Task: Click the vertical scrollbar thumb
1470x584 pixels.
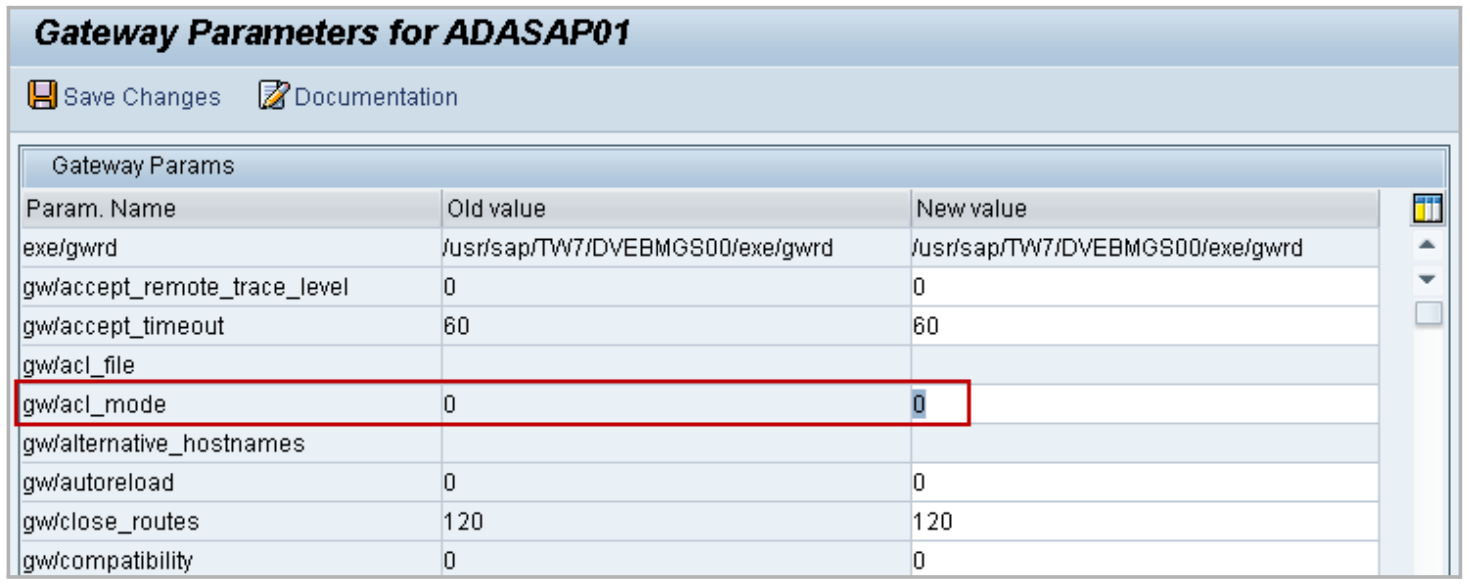Action: point(1427,314)
